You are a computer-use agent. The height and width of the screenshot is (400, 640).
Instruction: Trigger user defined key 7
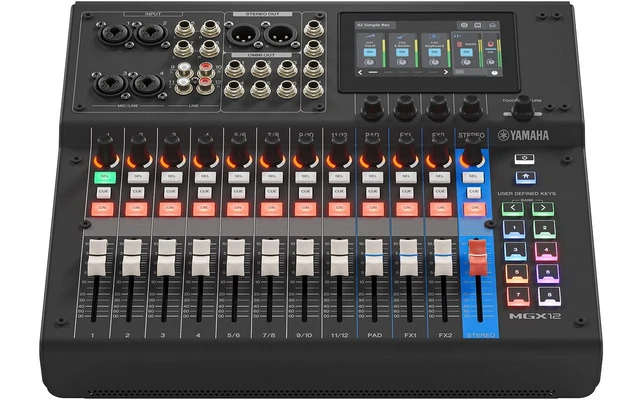coord(518,296)
